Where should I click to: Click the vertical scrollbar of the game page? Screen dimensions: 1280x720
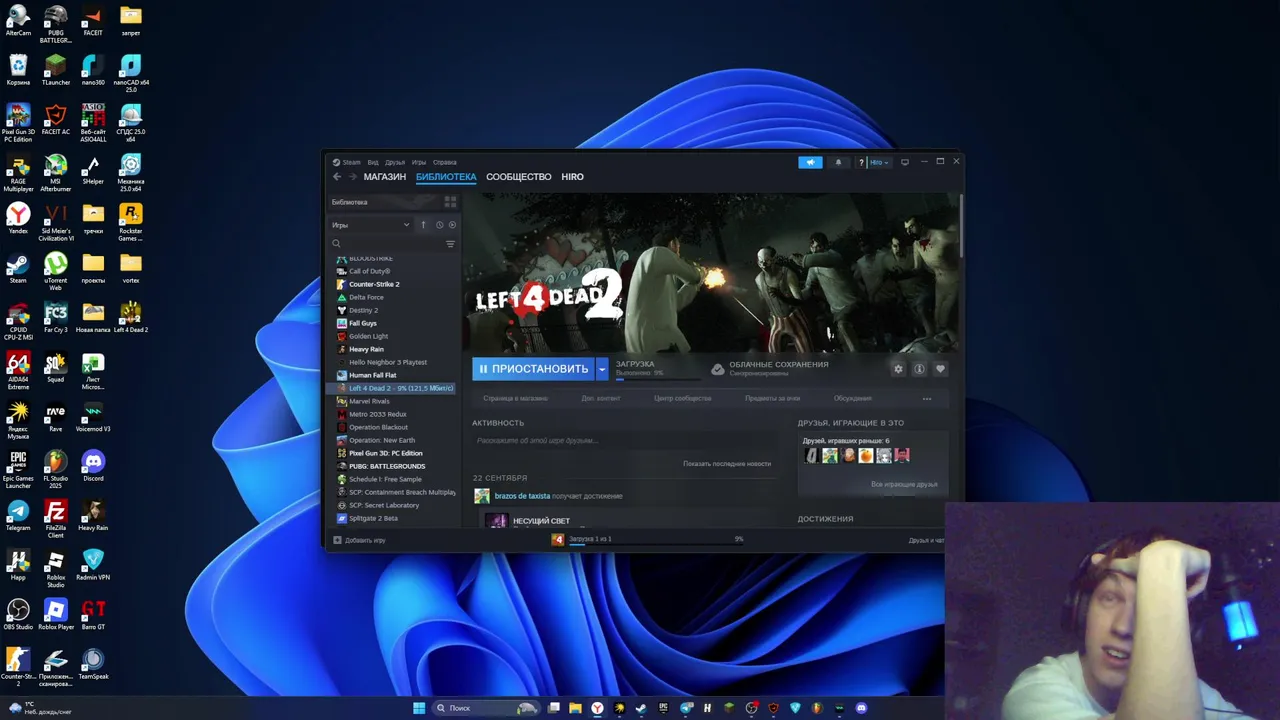pos(960,228)
